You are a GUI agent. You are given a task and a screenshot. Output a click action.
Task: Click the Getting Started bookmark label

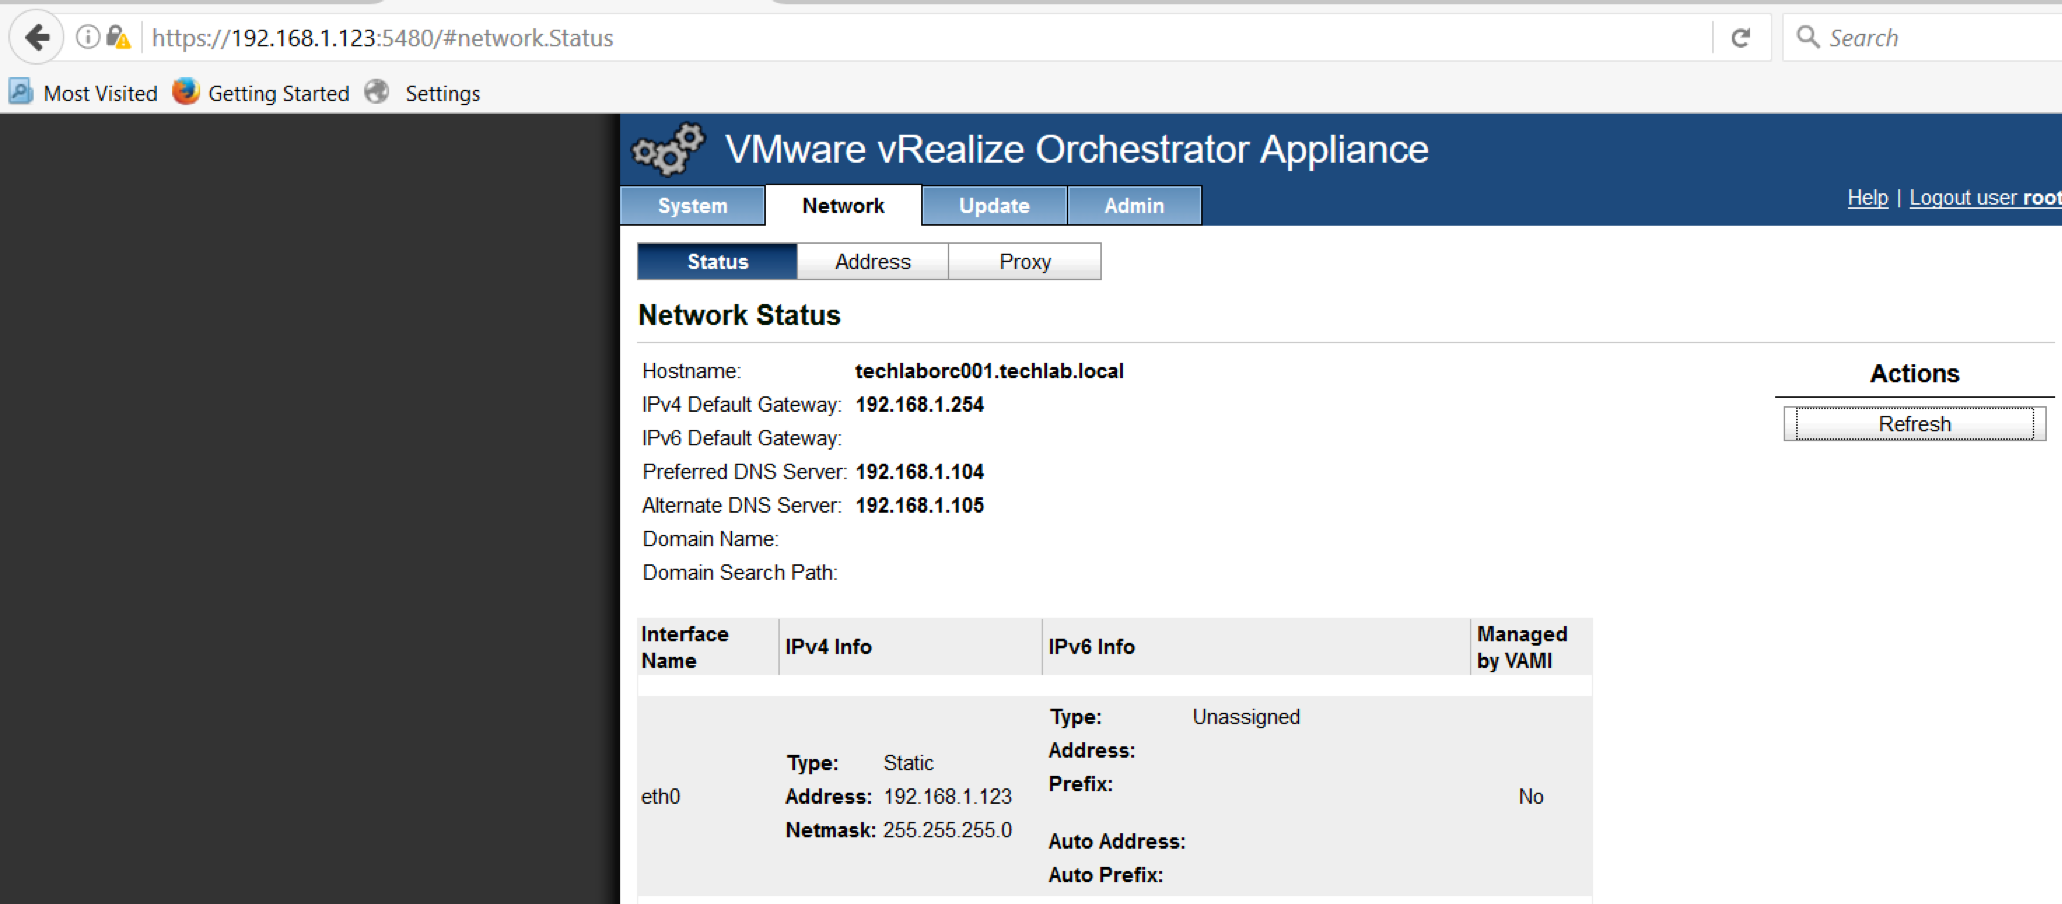pos(278,93)
